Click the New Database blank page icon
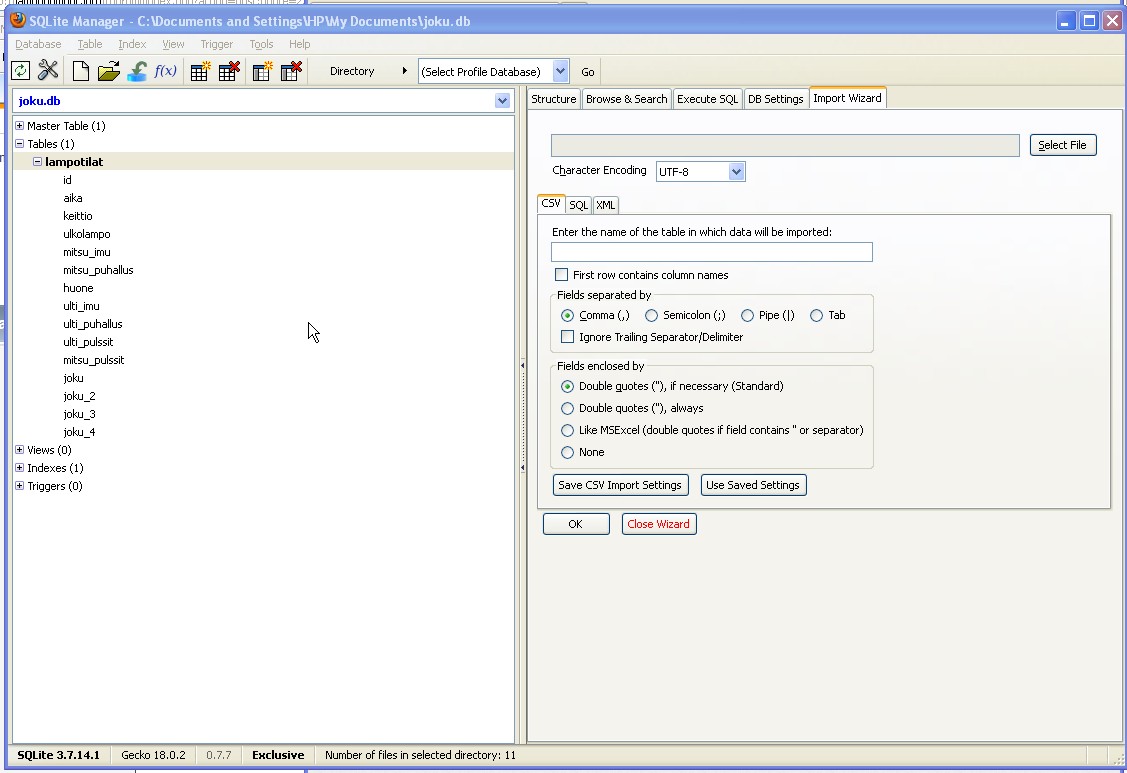This screenshot has width=1127, height=773. [80, 70]
